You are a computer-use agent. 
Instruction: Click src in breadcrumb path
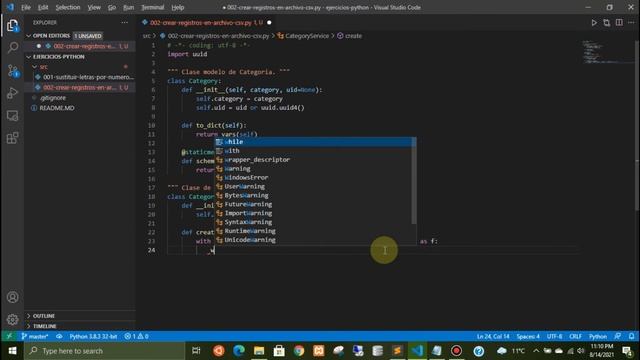point(147,36)
